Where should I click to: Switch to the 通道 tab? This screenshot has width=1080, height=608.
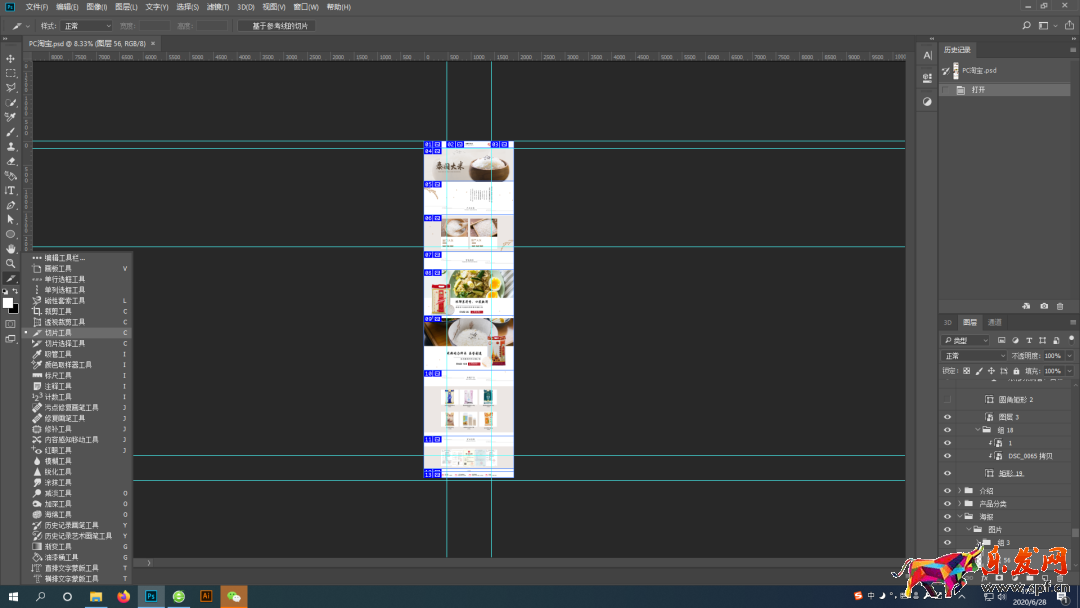(x=994, y=323)
